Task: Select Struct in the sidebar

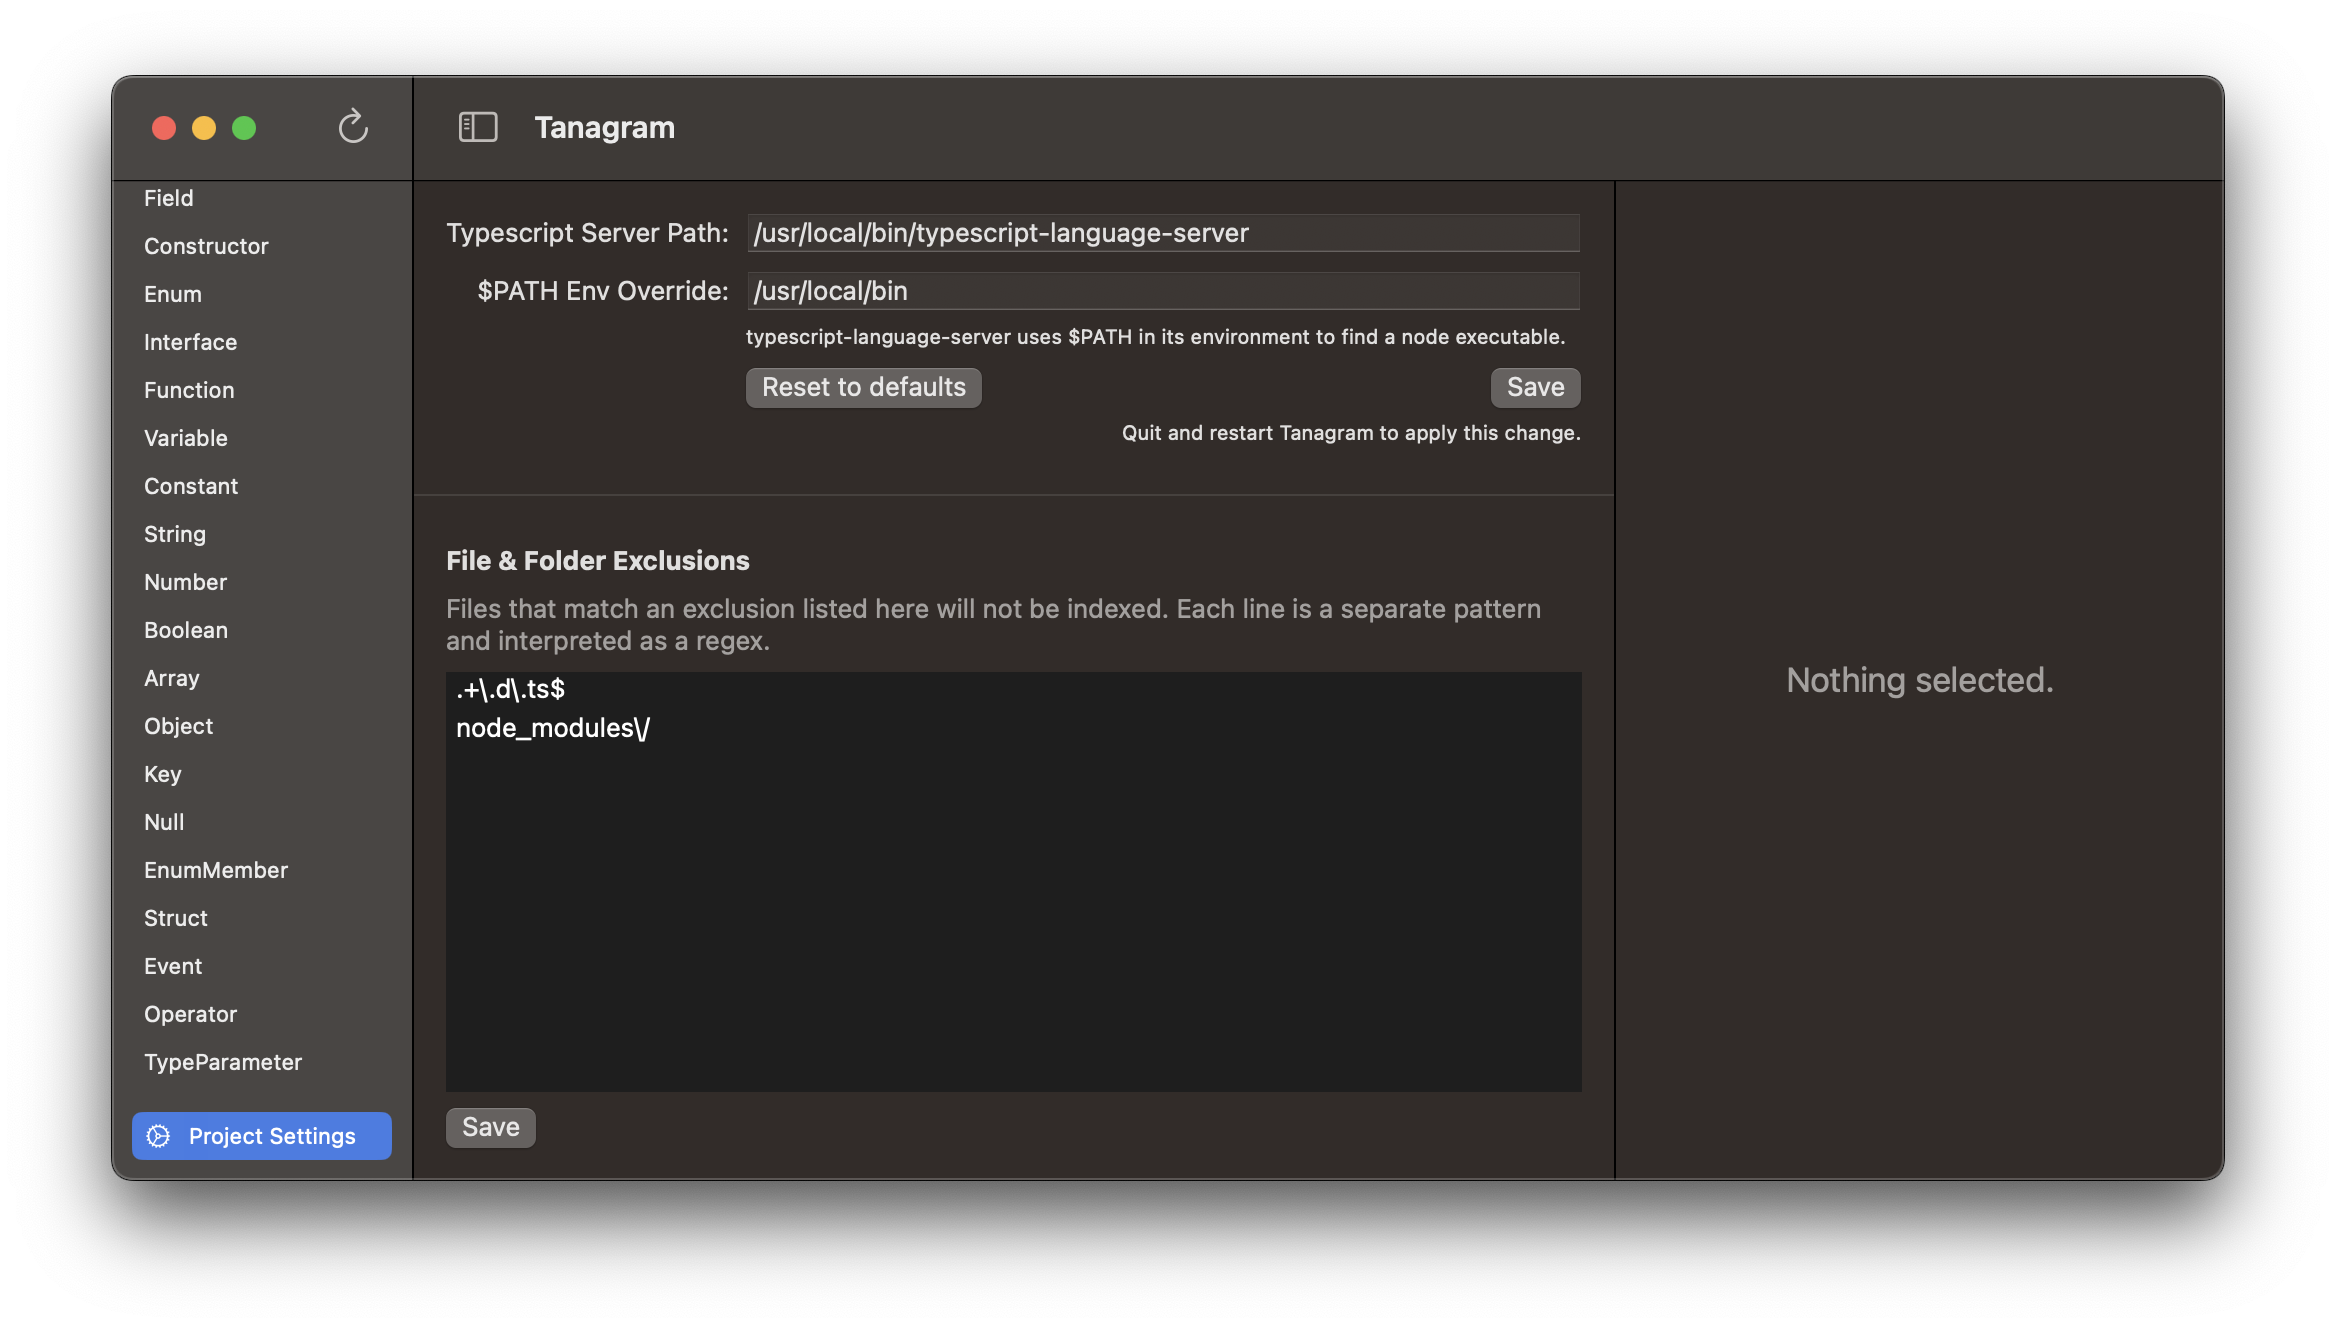Action: [x=176, y=918]
